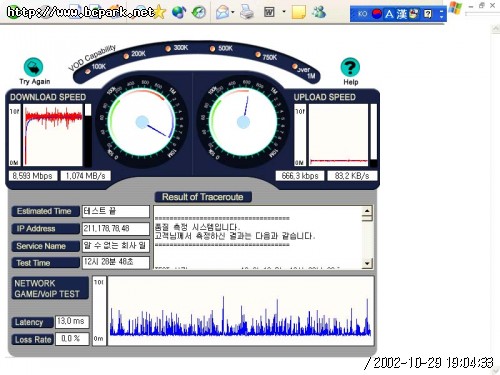Toggle the A alphanumeric input mode
Image resolution: width=500 pixels, height=375 pixels.
389,14
